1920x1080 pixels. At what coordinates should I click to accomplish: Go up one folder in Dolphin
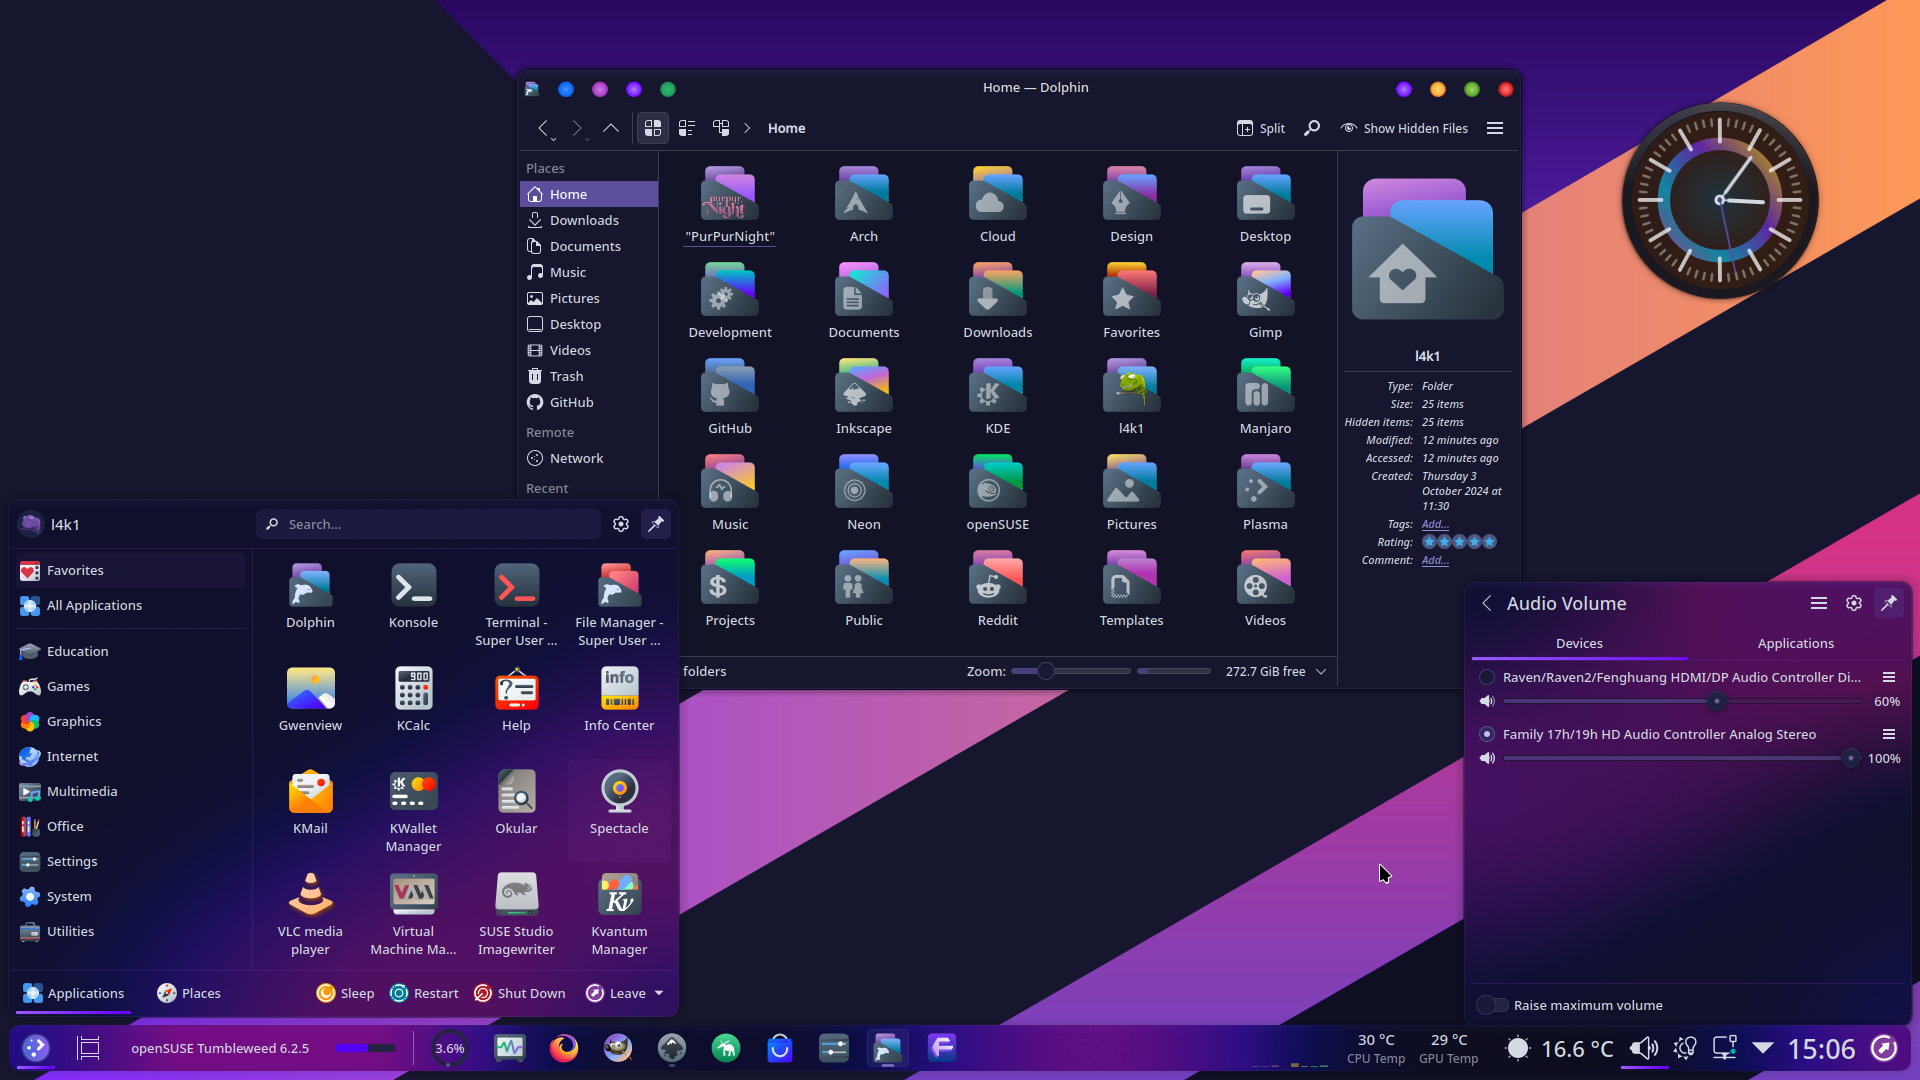click(610, 128)
